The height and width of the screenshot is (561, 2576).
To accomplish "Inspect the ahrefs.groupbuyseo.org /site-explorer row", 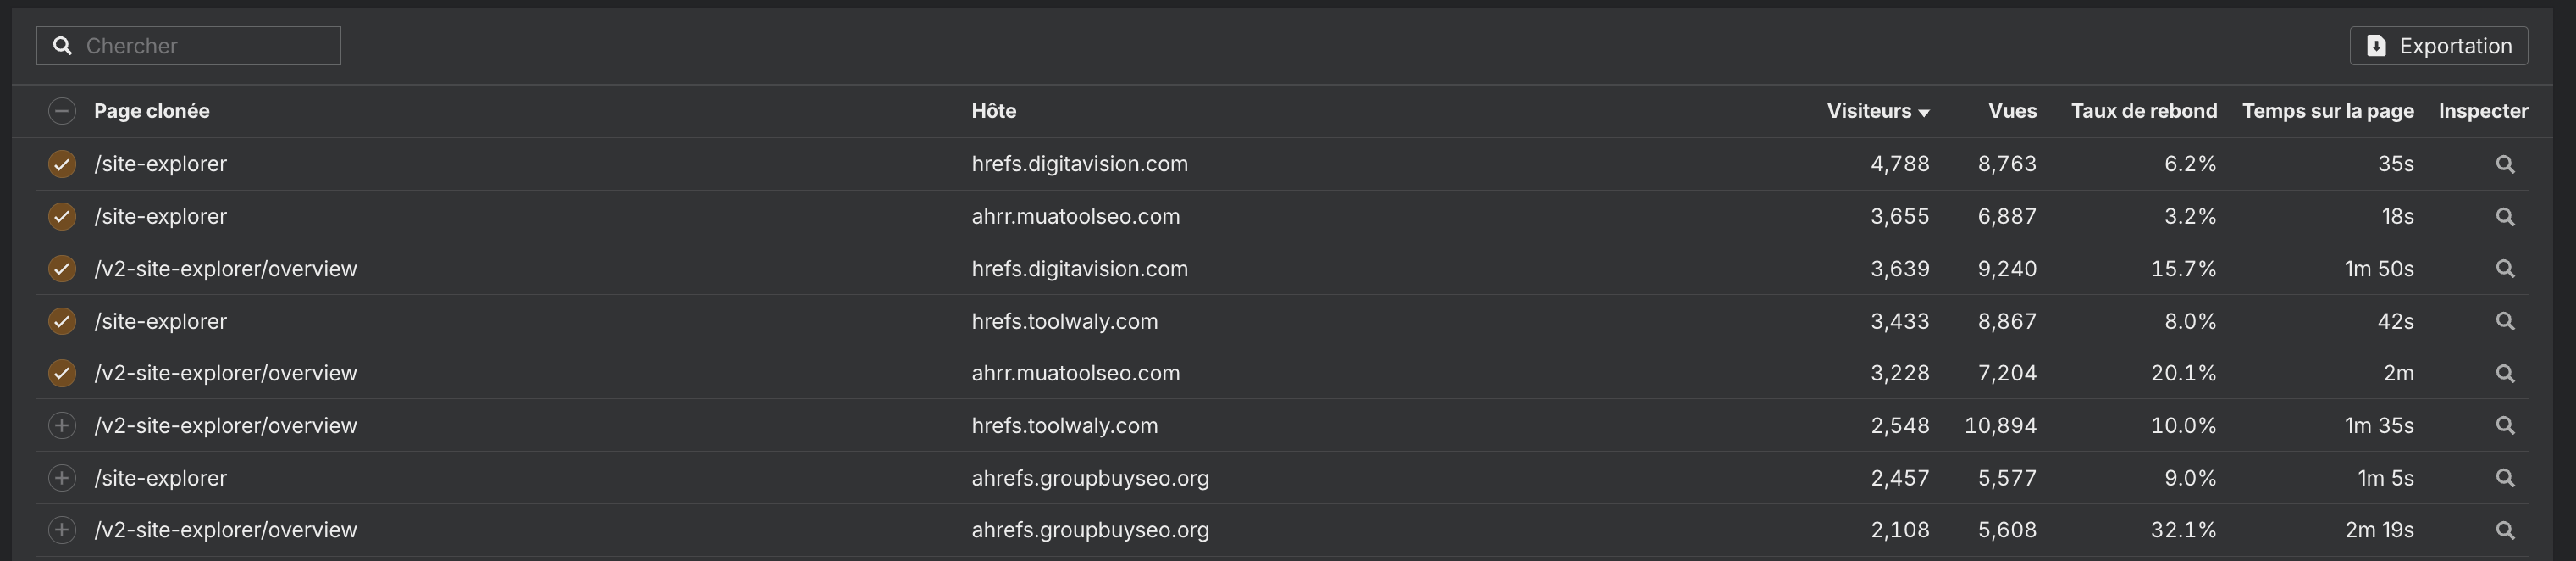I will point(2506,478).
